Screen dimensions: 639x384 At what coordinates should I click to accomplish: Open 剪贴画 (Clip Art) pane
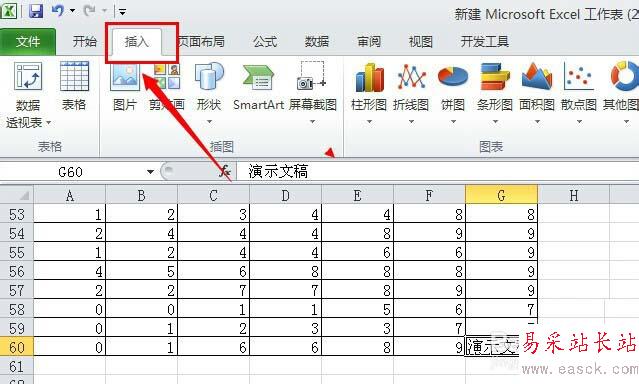[x=167, y=86]
